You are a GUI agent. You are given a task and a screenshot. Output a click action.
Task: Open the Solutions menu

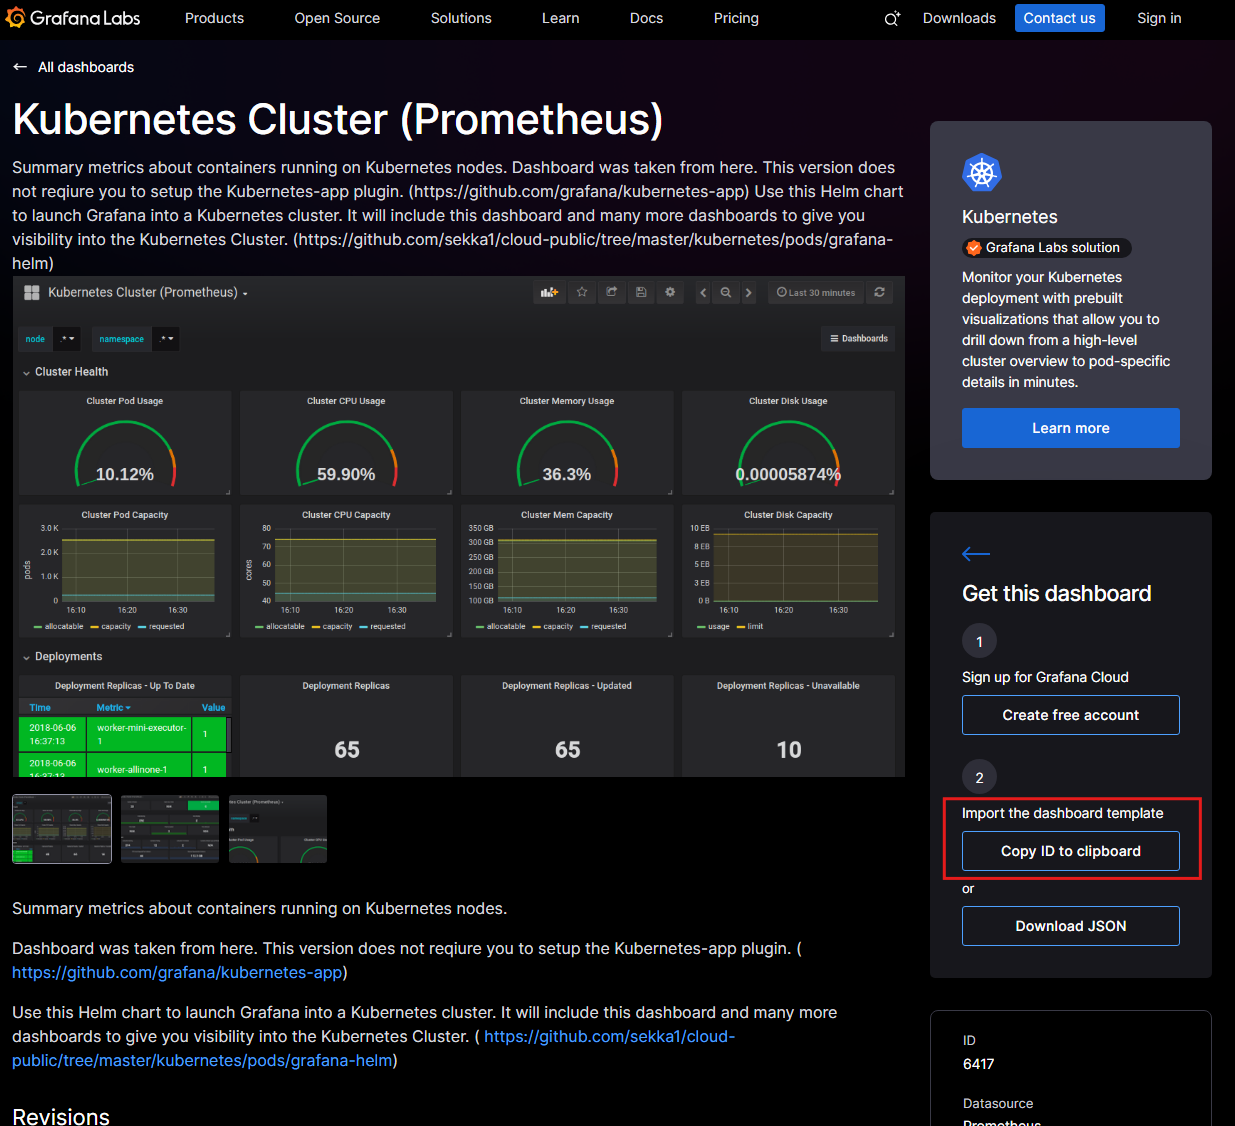[x=461, y=18]
